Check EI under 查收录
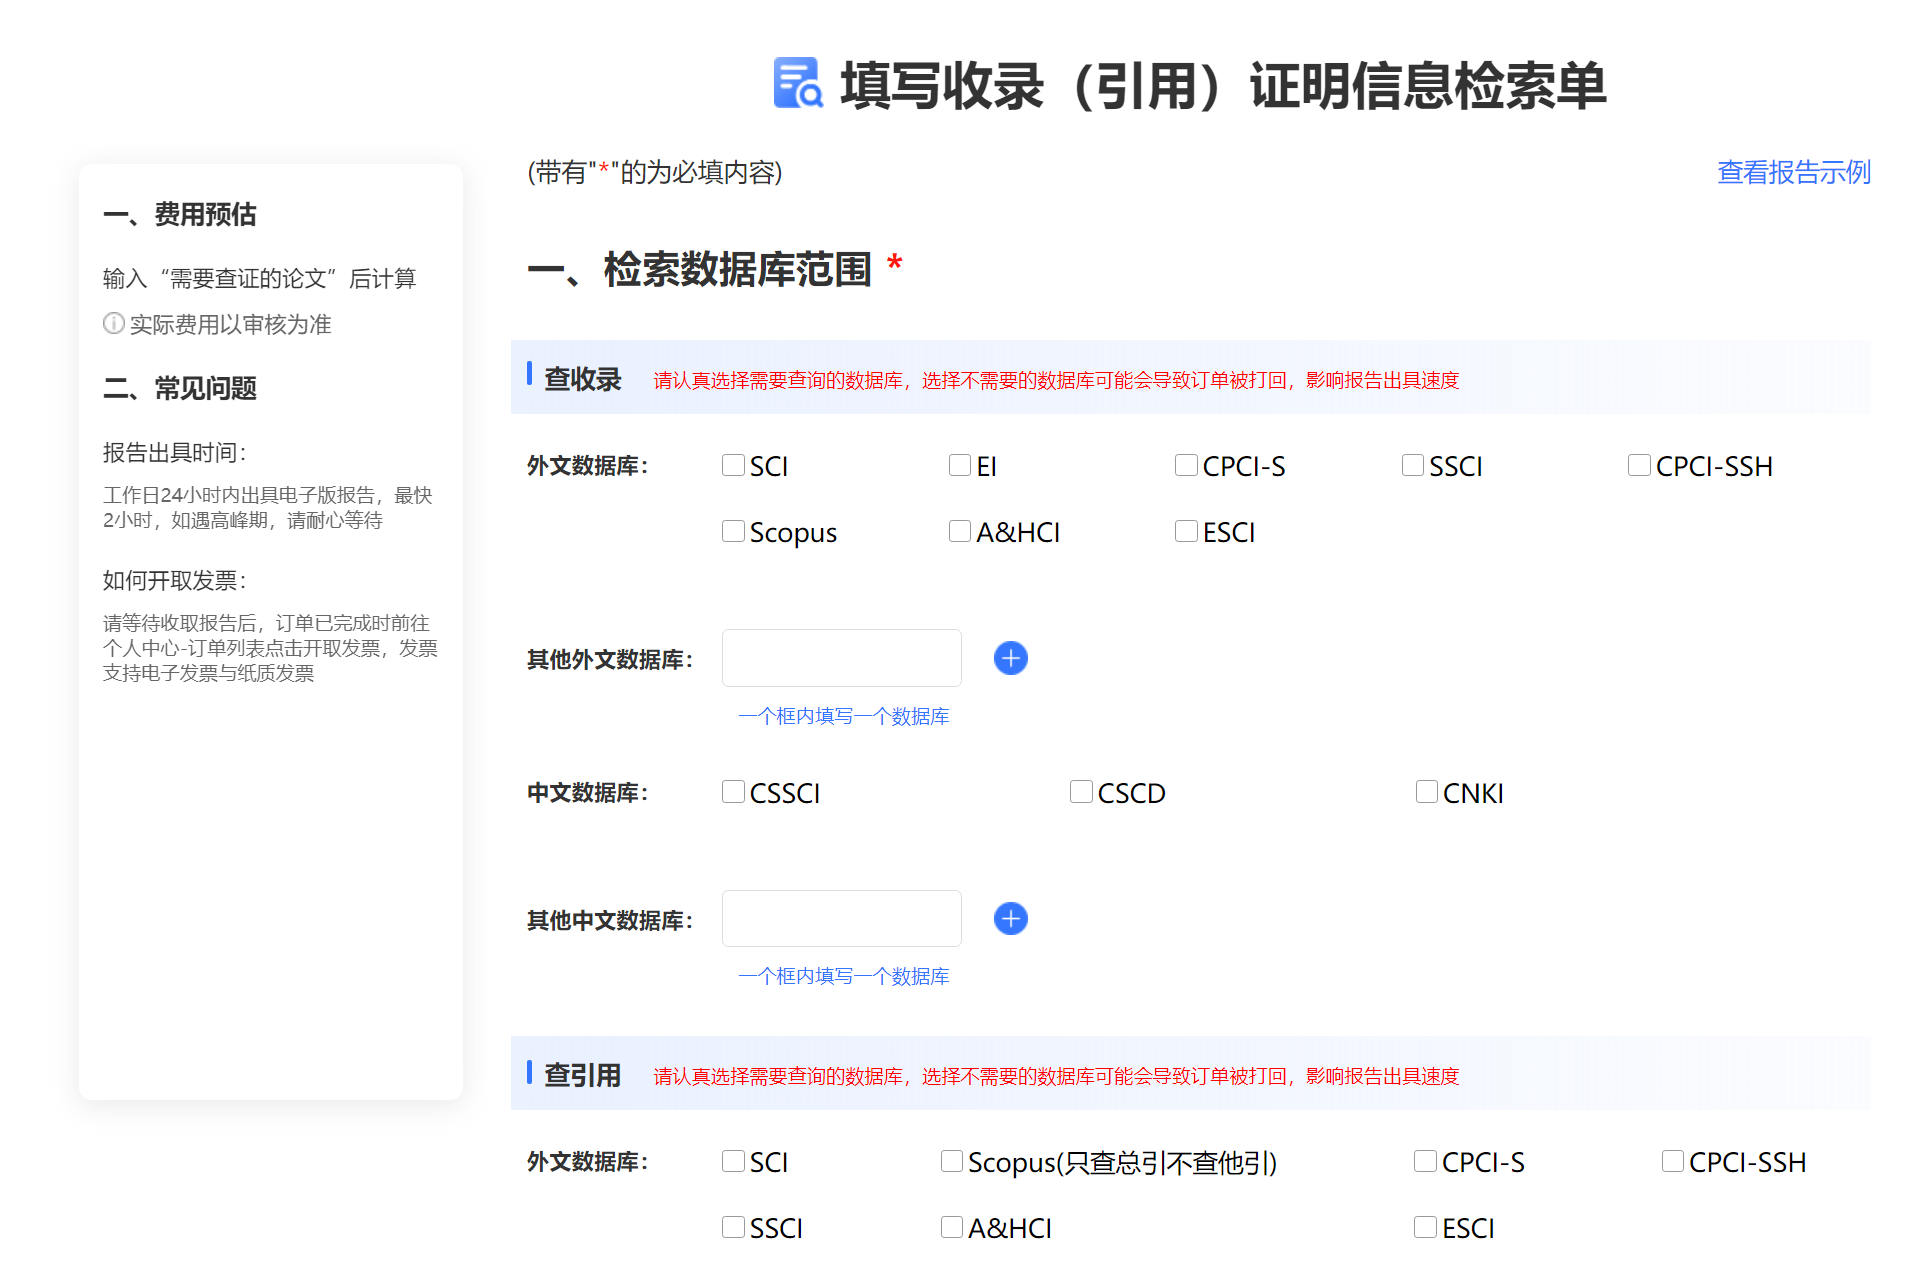The width and height of the screenshot is (1927, 1279). [959, 465]
